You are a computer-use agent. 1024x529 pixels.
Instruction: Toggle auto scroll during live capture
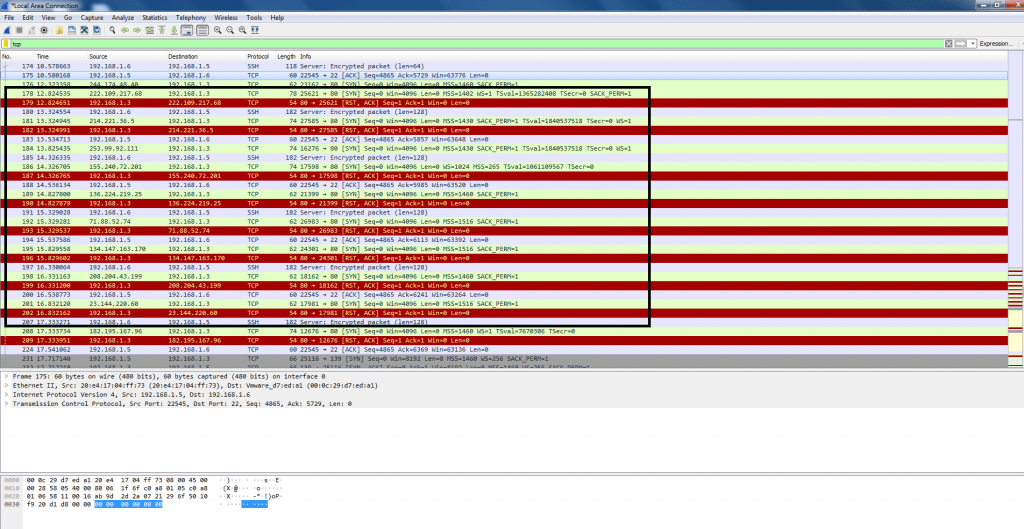pos(187,30)
